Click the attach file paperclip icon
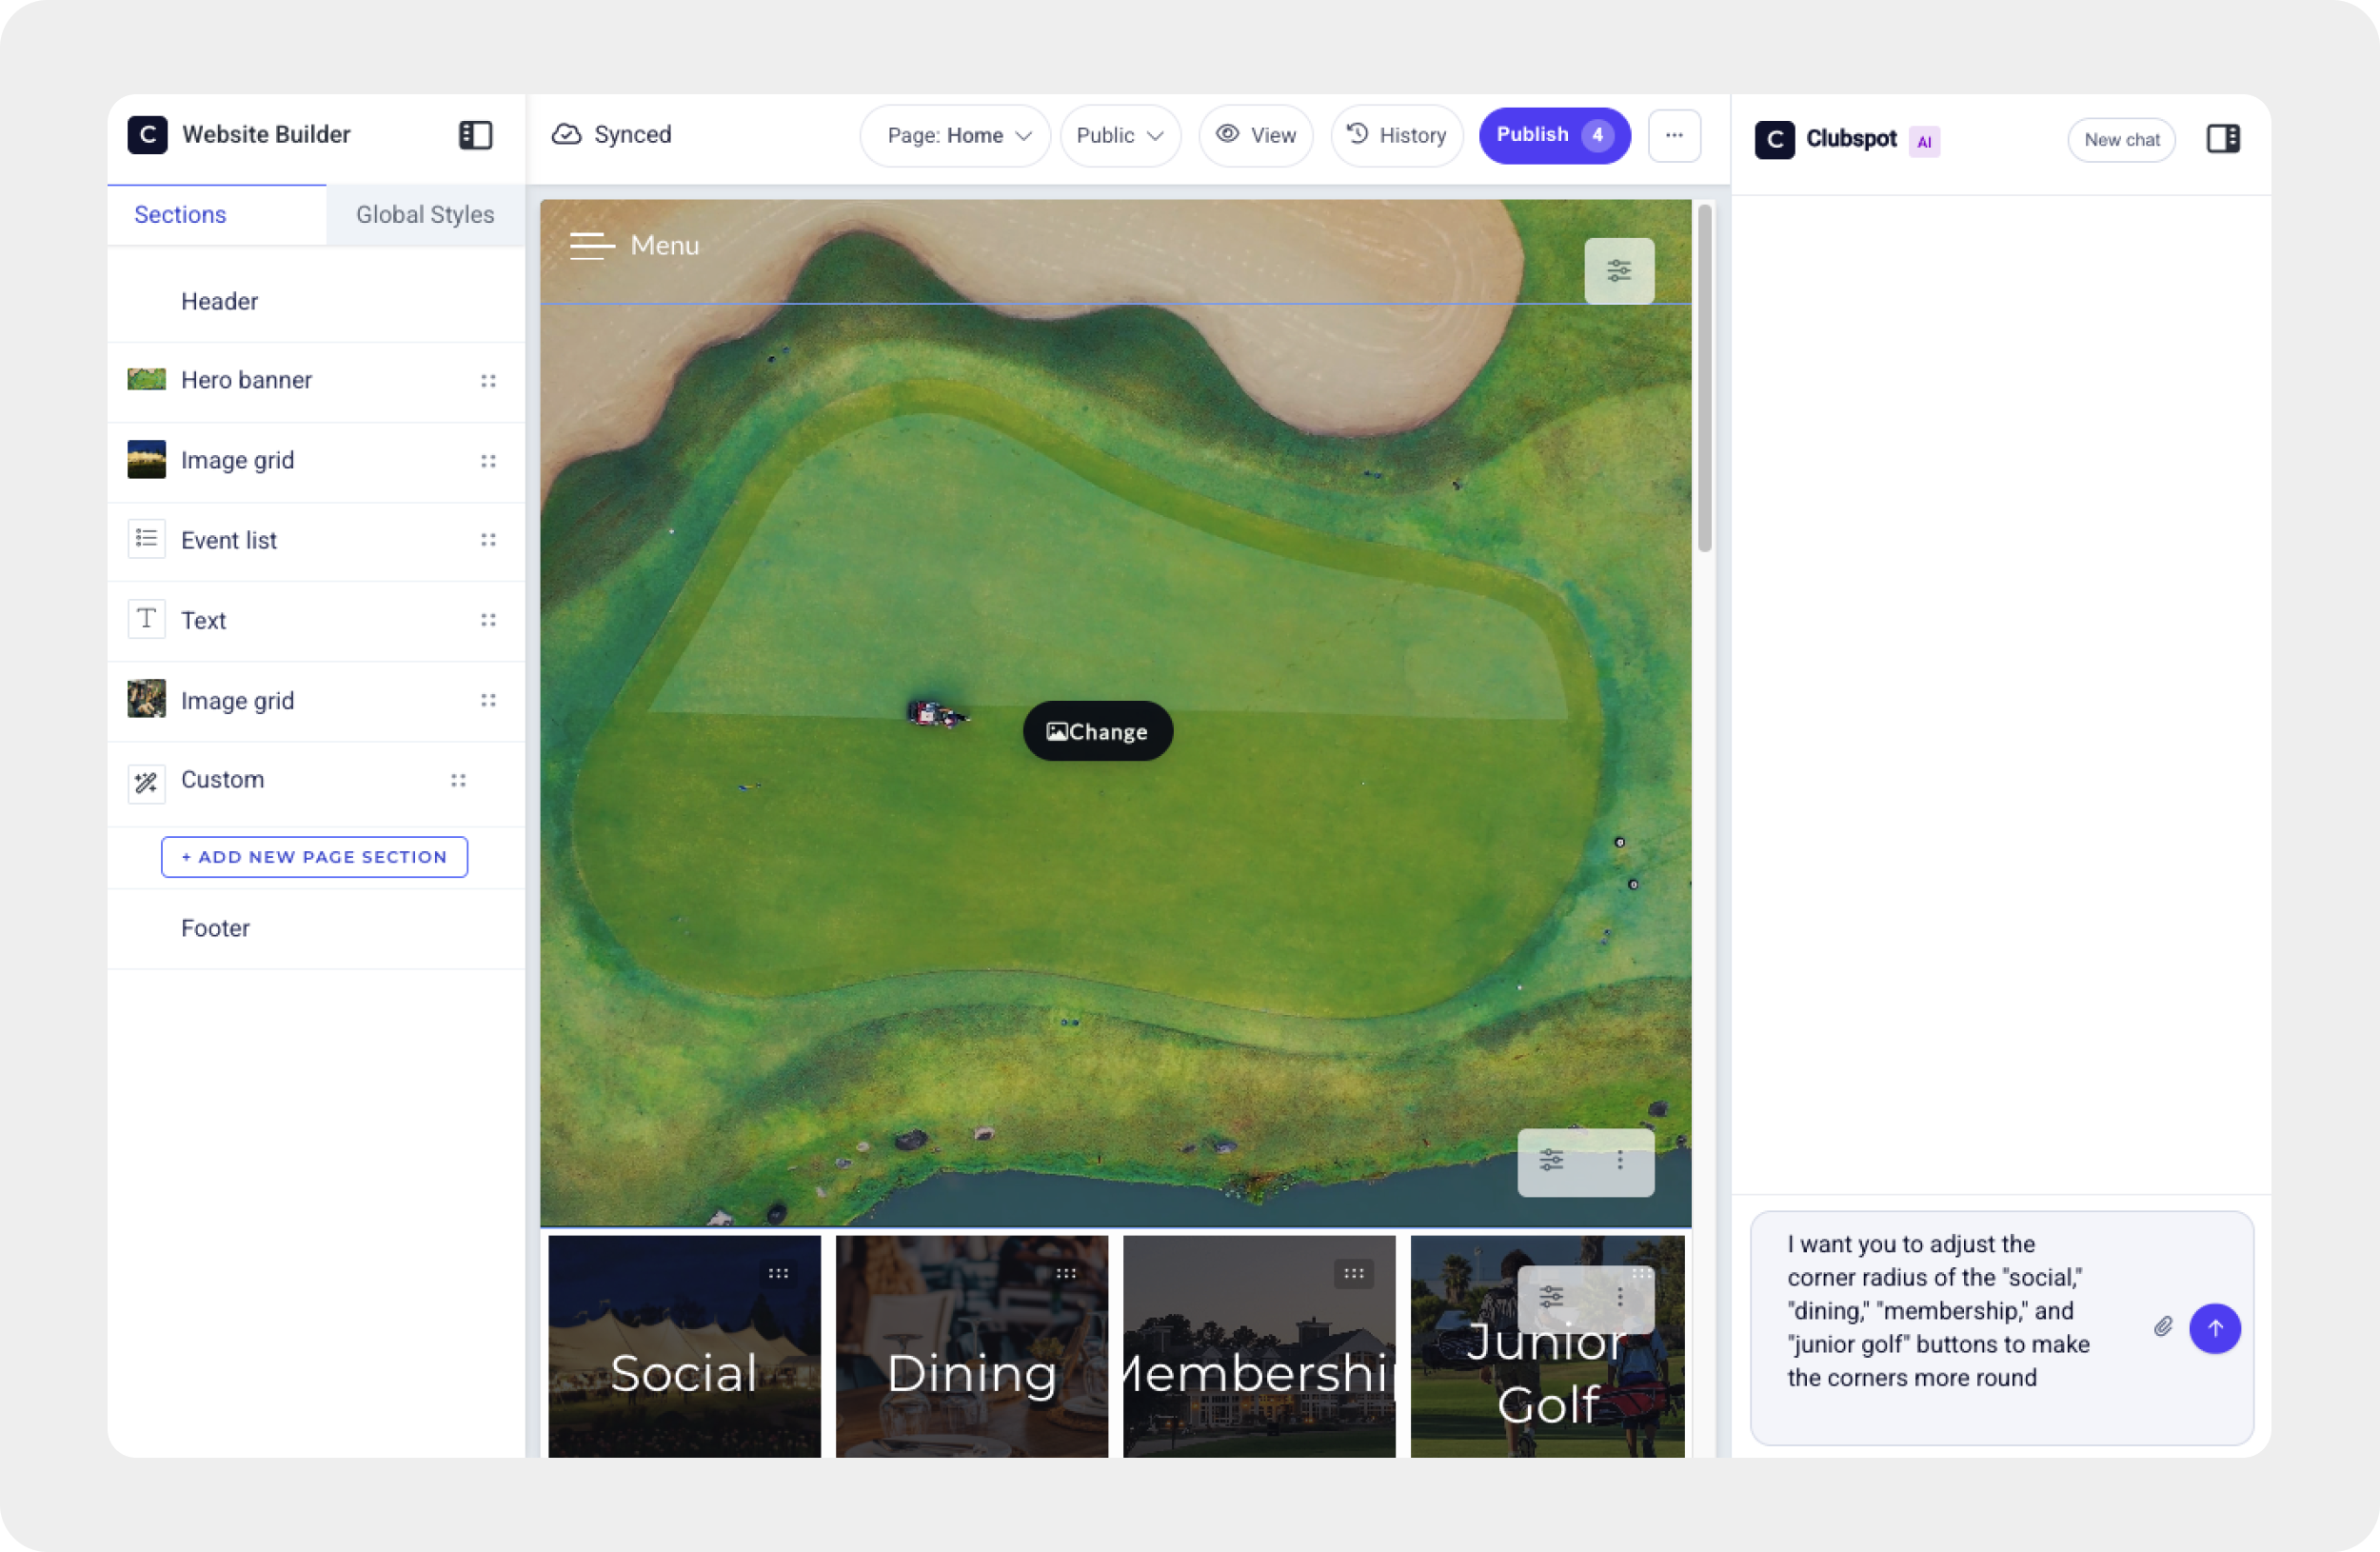2380x1552 pixels. [2162, 1327]
